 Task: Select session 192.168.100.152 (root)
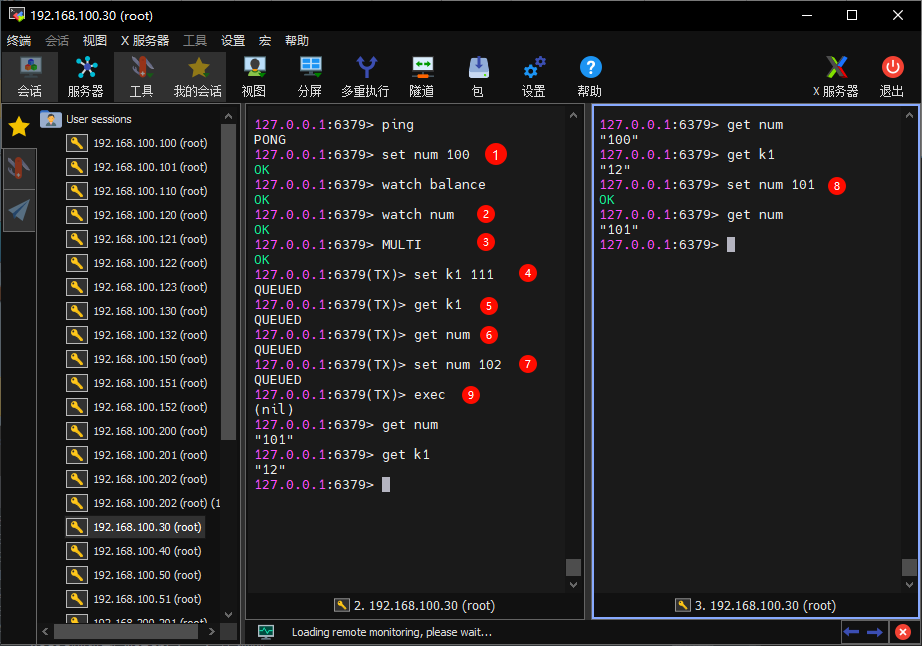click(137, 407)
